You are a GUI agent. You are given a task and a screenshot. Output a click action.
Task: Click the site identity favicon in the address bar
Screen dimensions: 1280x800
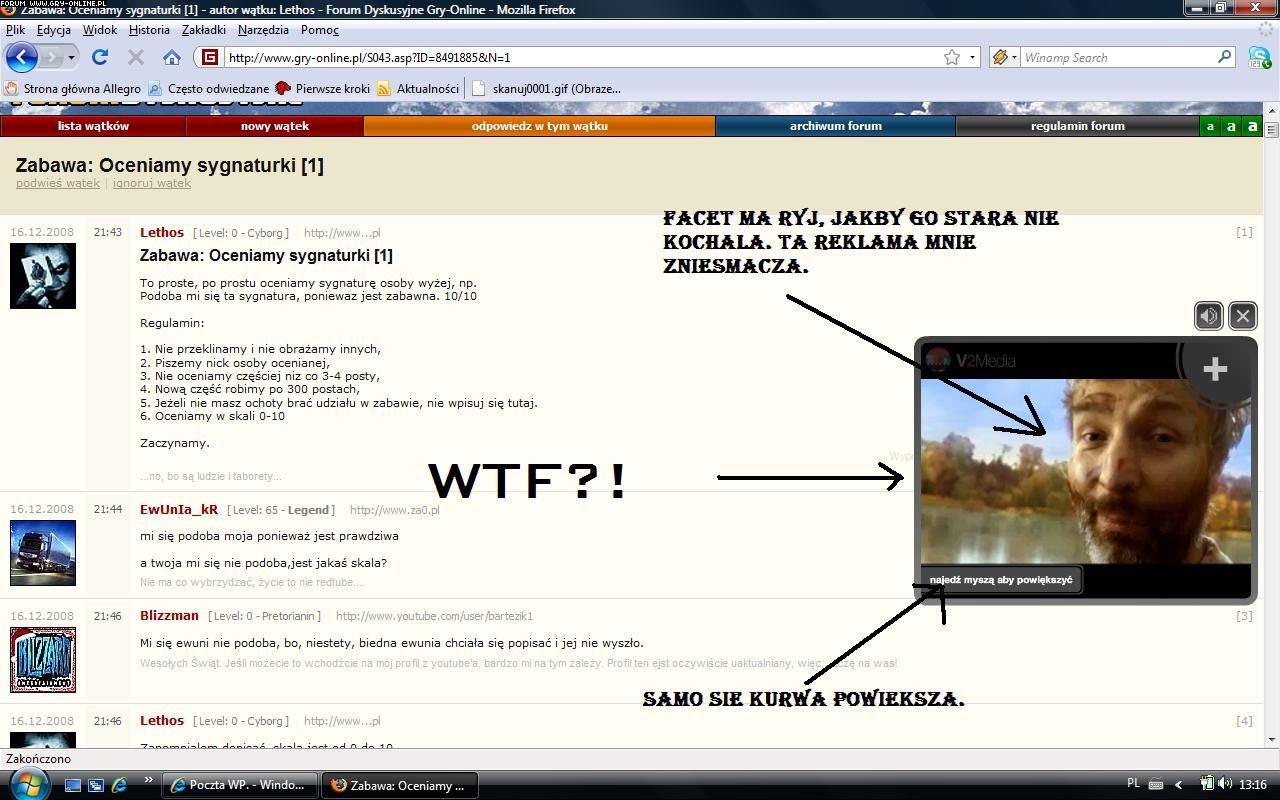click(209, 57)
